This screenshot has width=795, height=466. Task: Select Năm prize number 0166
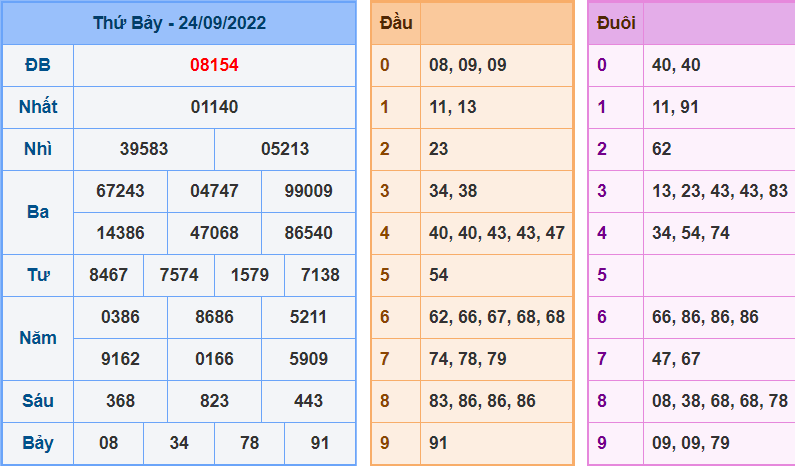point(214,360)
